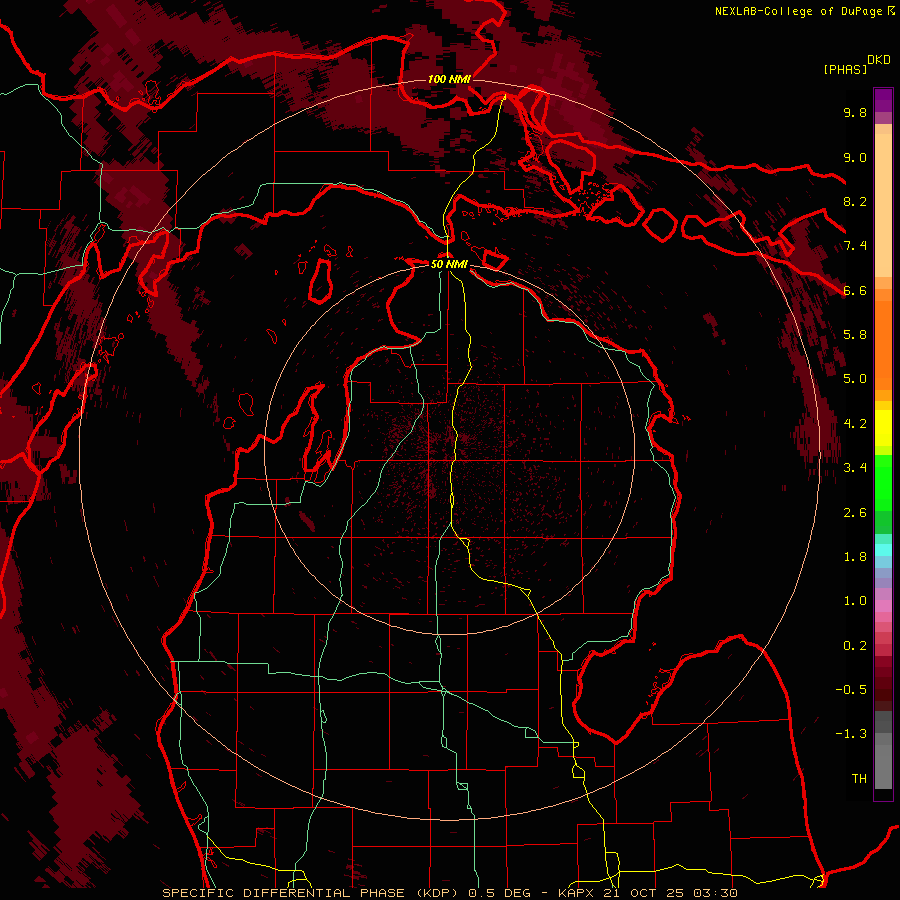Click the -0.5 scale value
900x900 pixels.
click(x=851, y=690)
